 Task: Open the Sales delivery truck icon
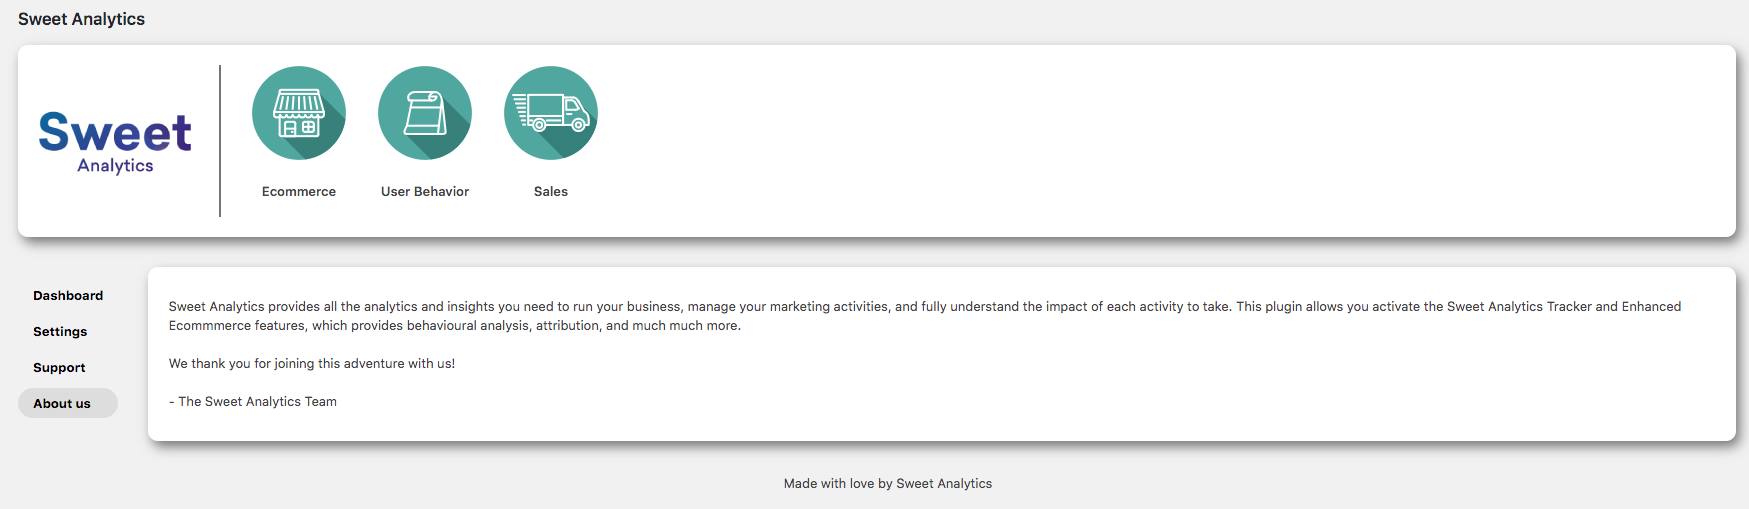tap(551, 113)
